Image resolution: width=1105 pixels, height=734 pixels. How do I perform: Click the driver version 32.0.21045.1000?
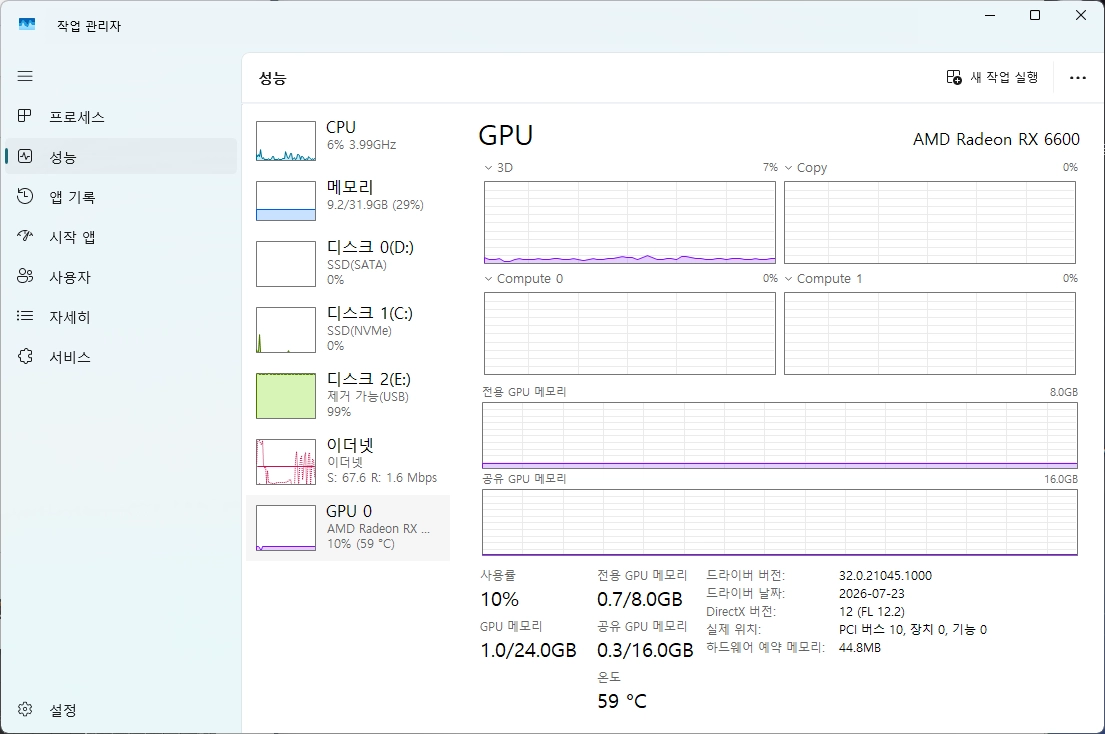coord(885,576)
